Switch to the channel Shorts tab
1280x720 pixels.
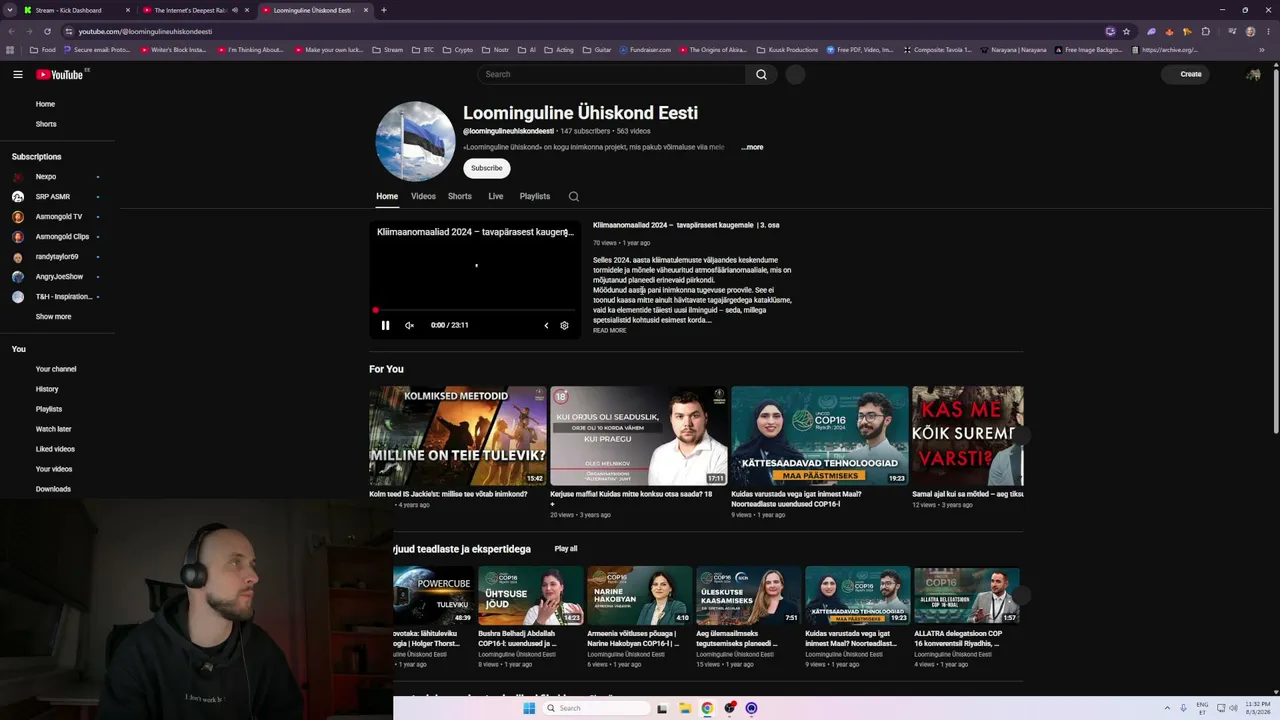pyautogui.click(x=460, y=196)
